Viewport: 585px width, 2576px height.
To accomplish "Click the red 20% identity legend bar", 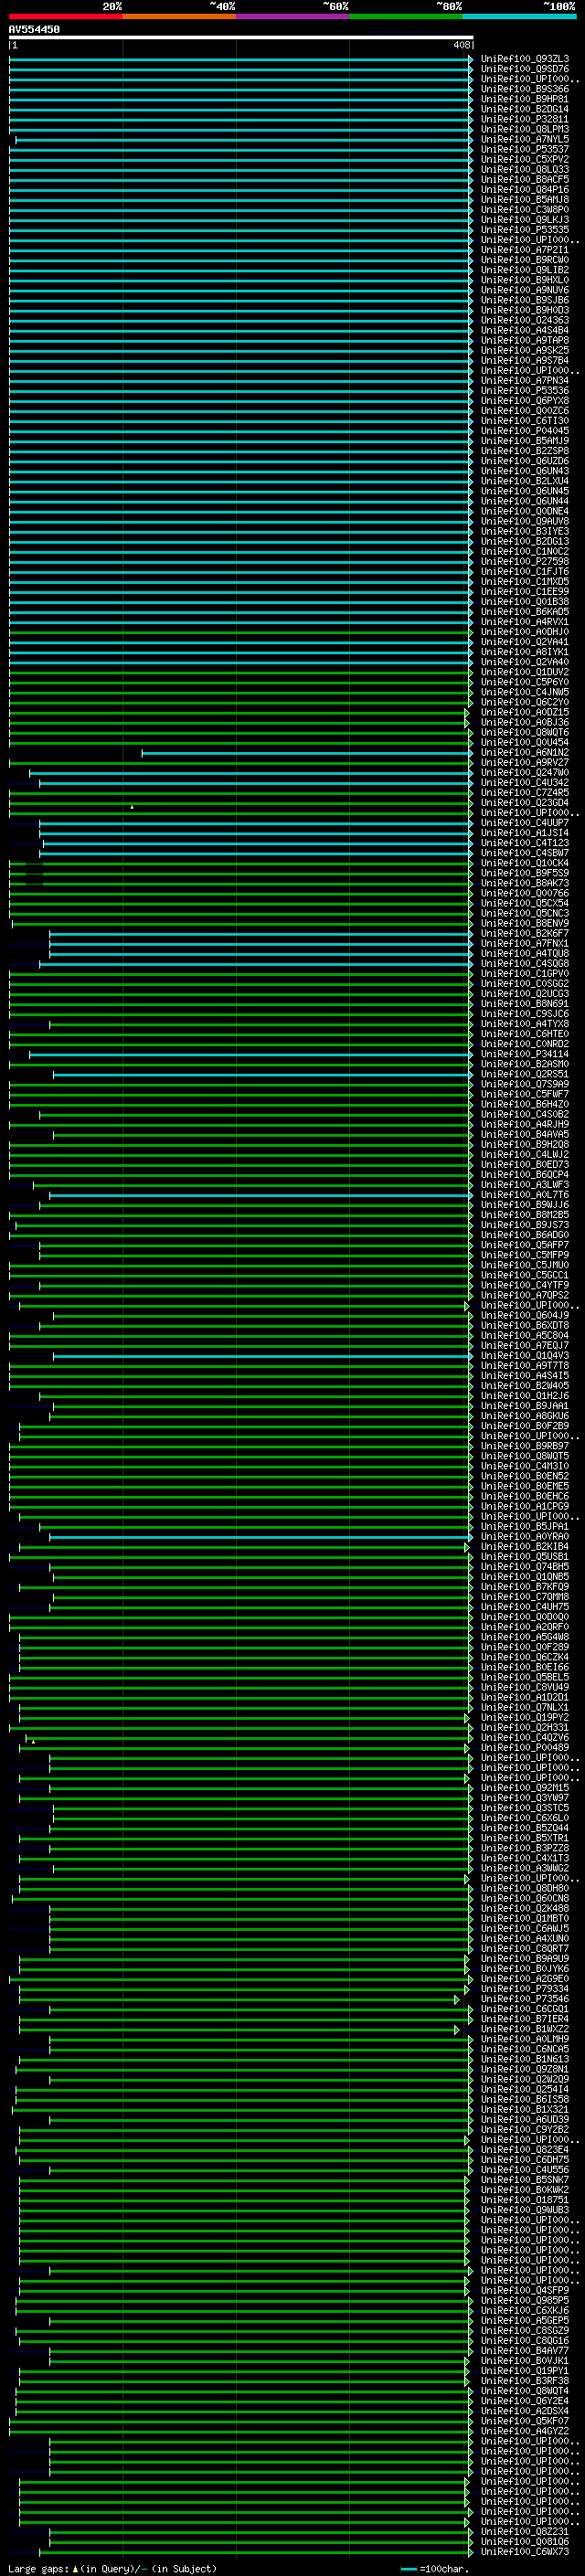I will [65, 16].
